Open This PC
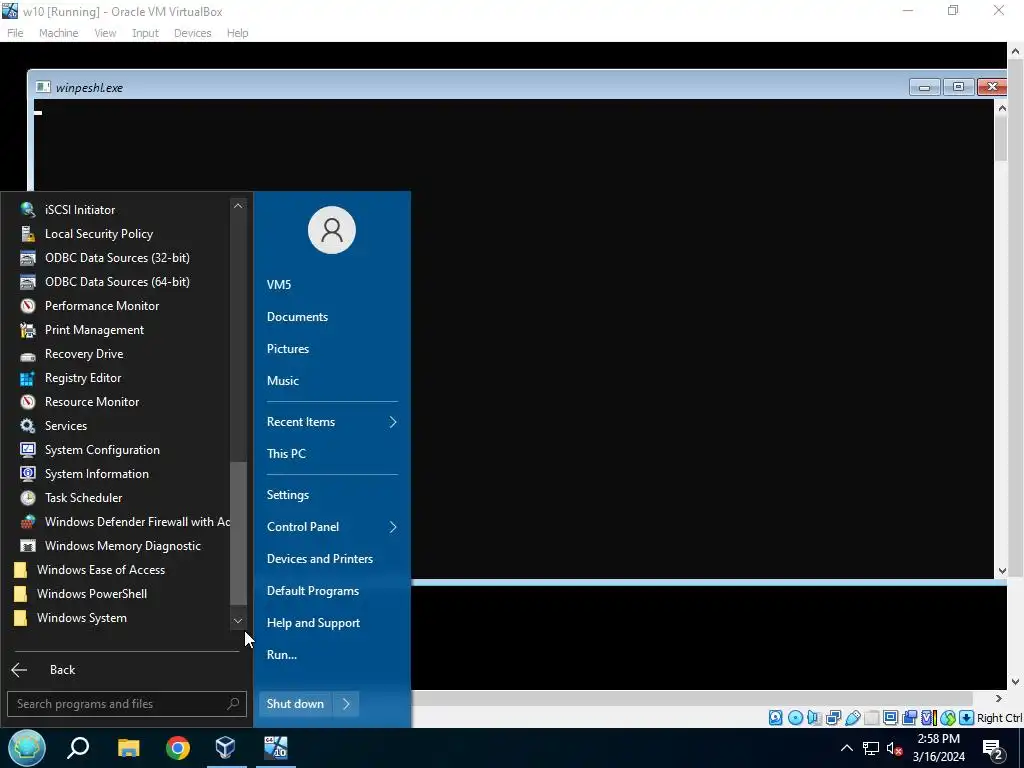Screen dimensions: 1024x768 (x=286, y=454)
